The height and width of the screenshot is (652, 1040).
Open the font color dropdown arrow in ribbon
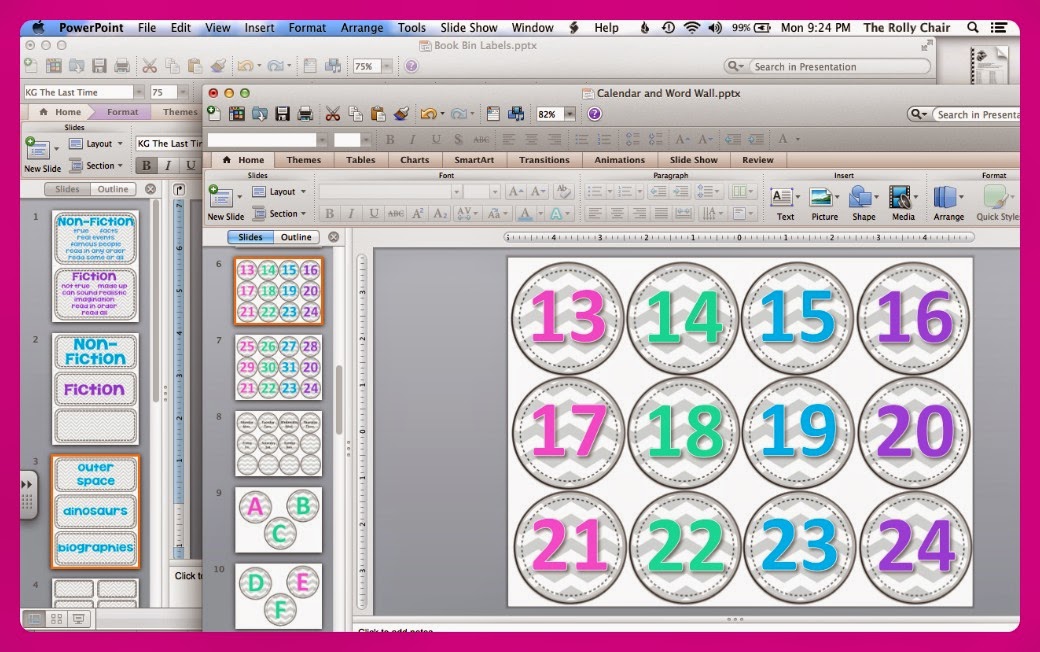coord(541,214)
